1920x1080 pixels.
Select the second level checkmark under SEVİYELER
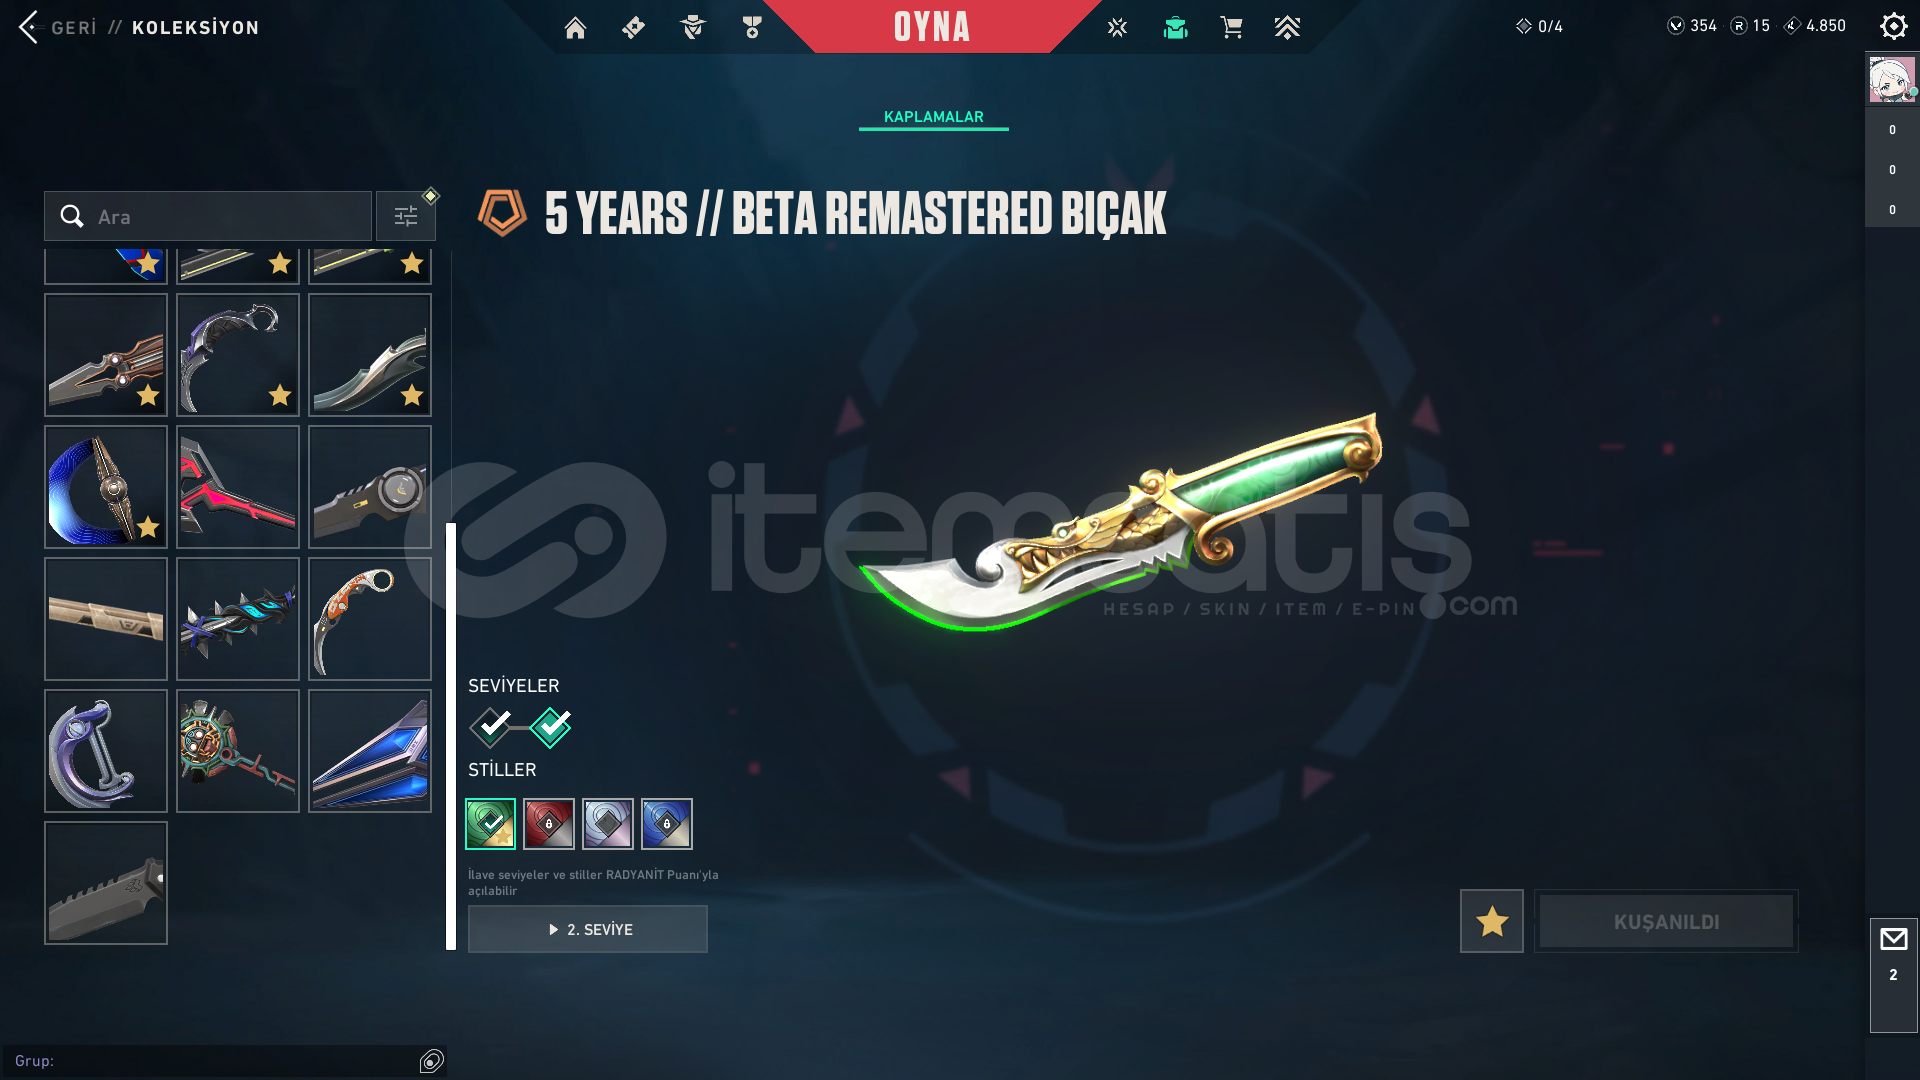pos(551,727)
